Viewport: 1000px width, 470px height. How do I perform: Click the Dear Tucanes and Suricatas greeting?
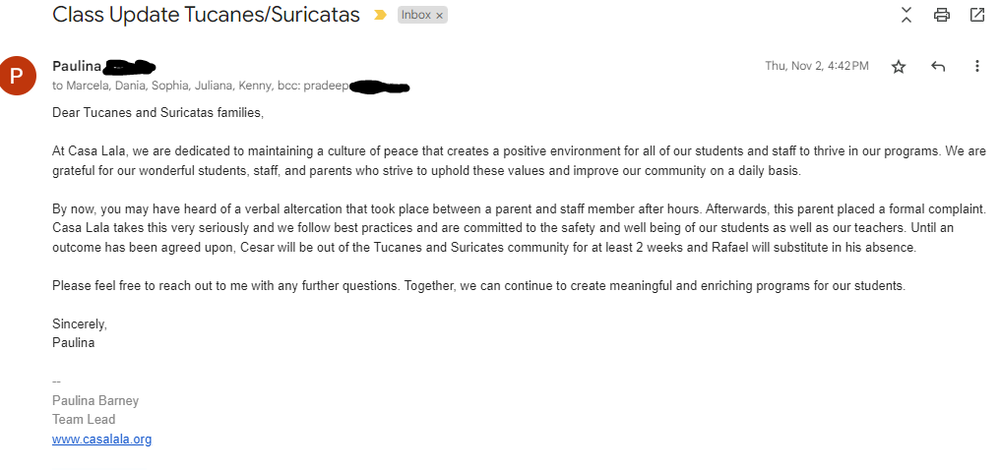click(x=157, y=112)
